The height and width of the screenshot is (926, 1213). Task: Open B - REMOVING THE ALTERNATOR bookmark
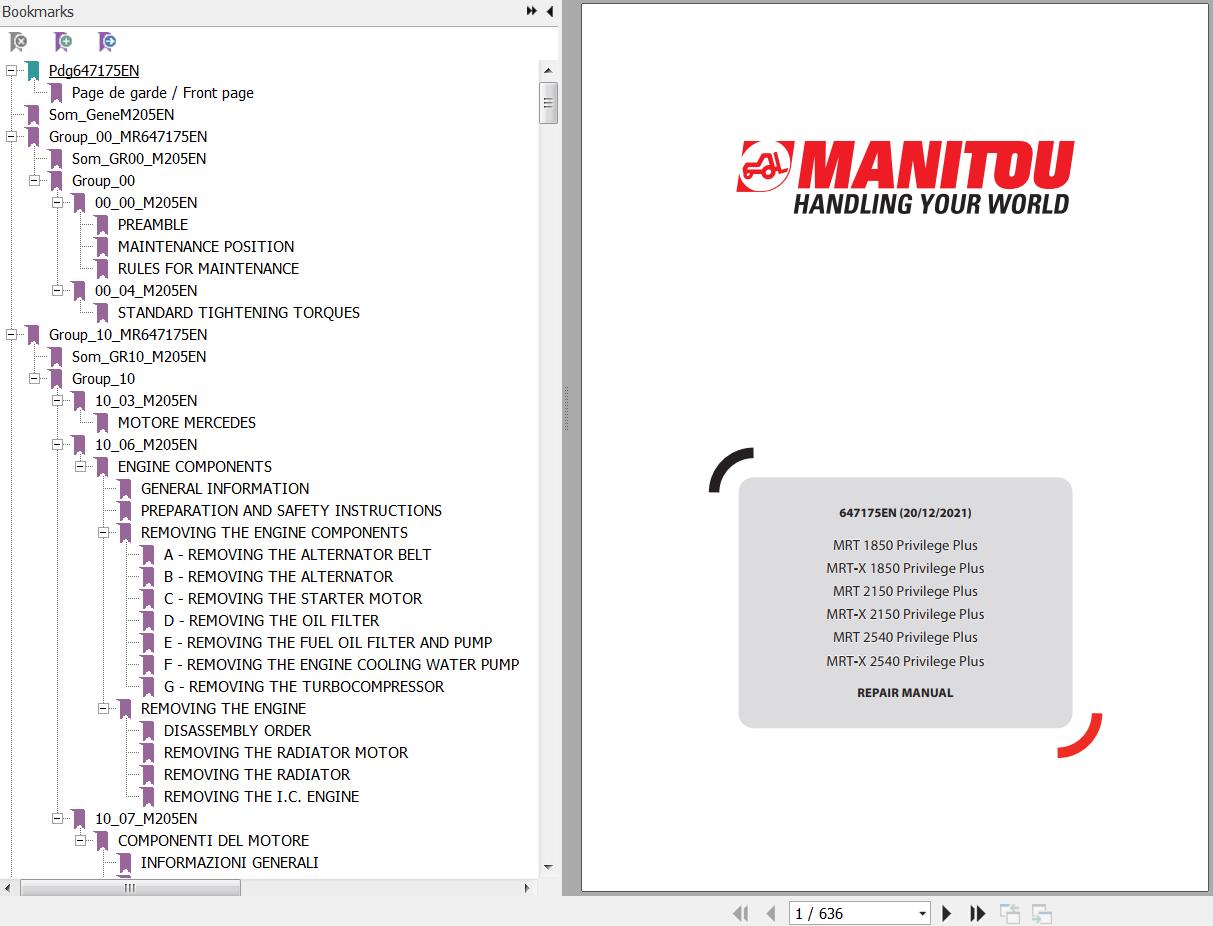279,577
